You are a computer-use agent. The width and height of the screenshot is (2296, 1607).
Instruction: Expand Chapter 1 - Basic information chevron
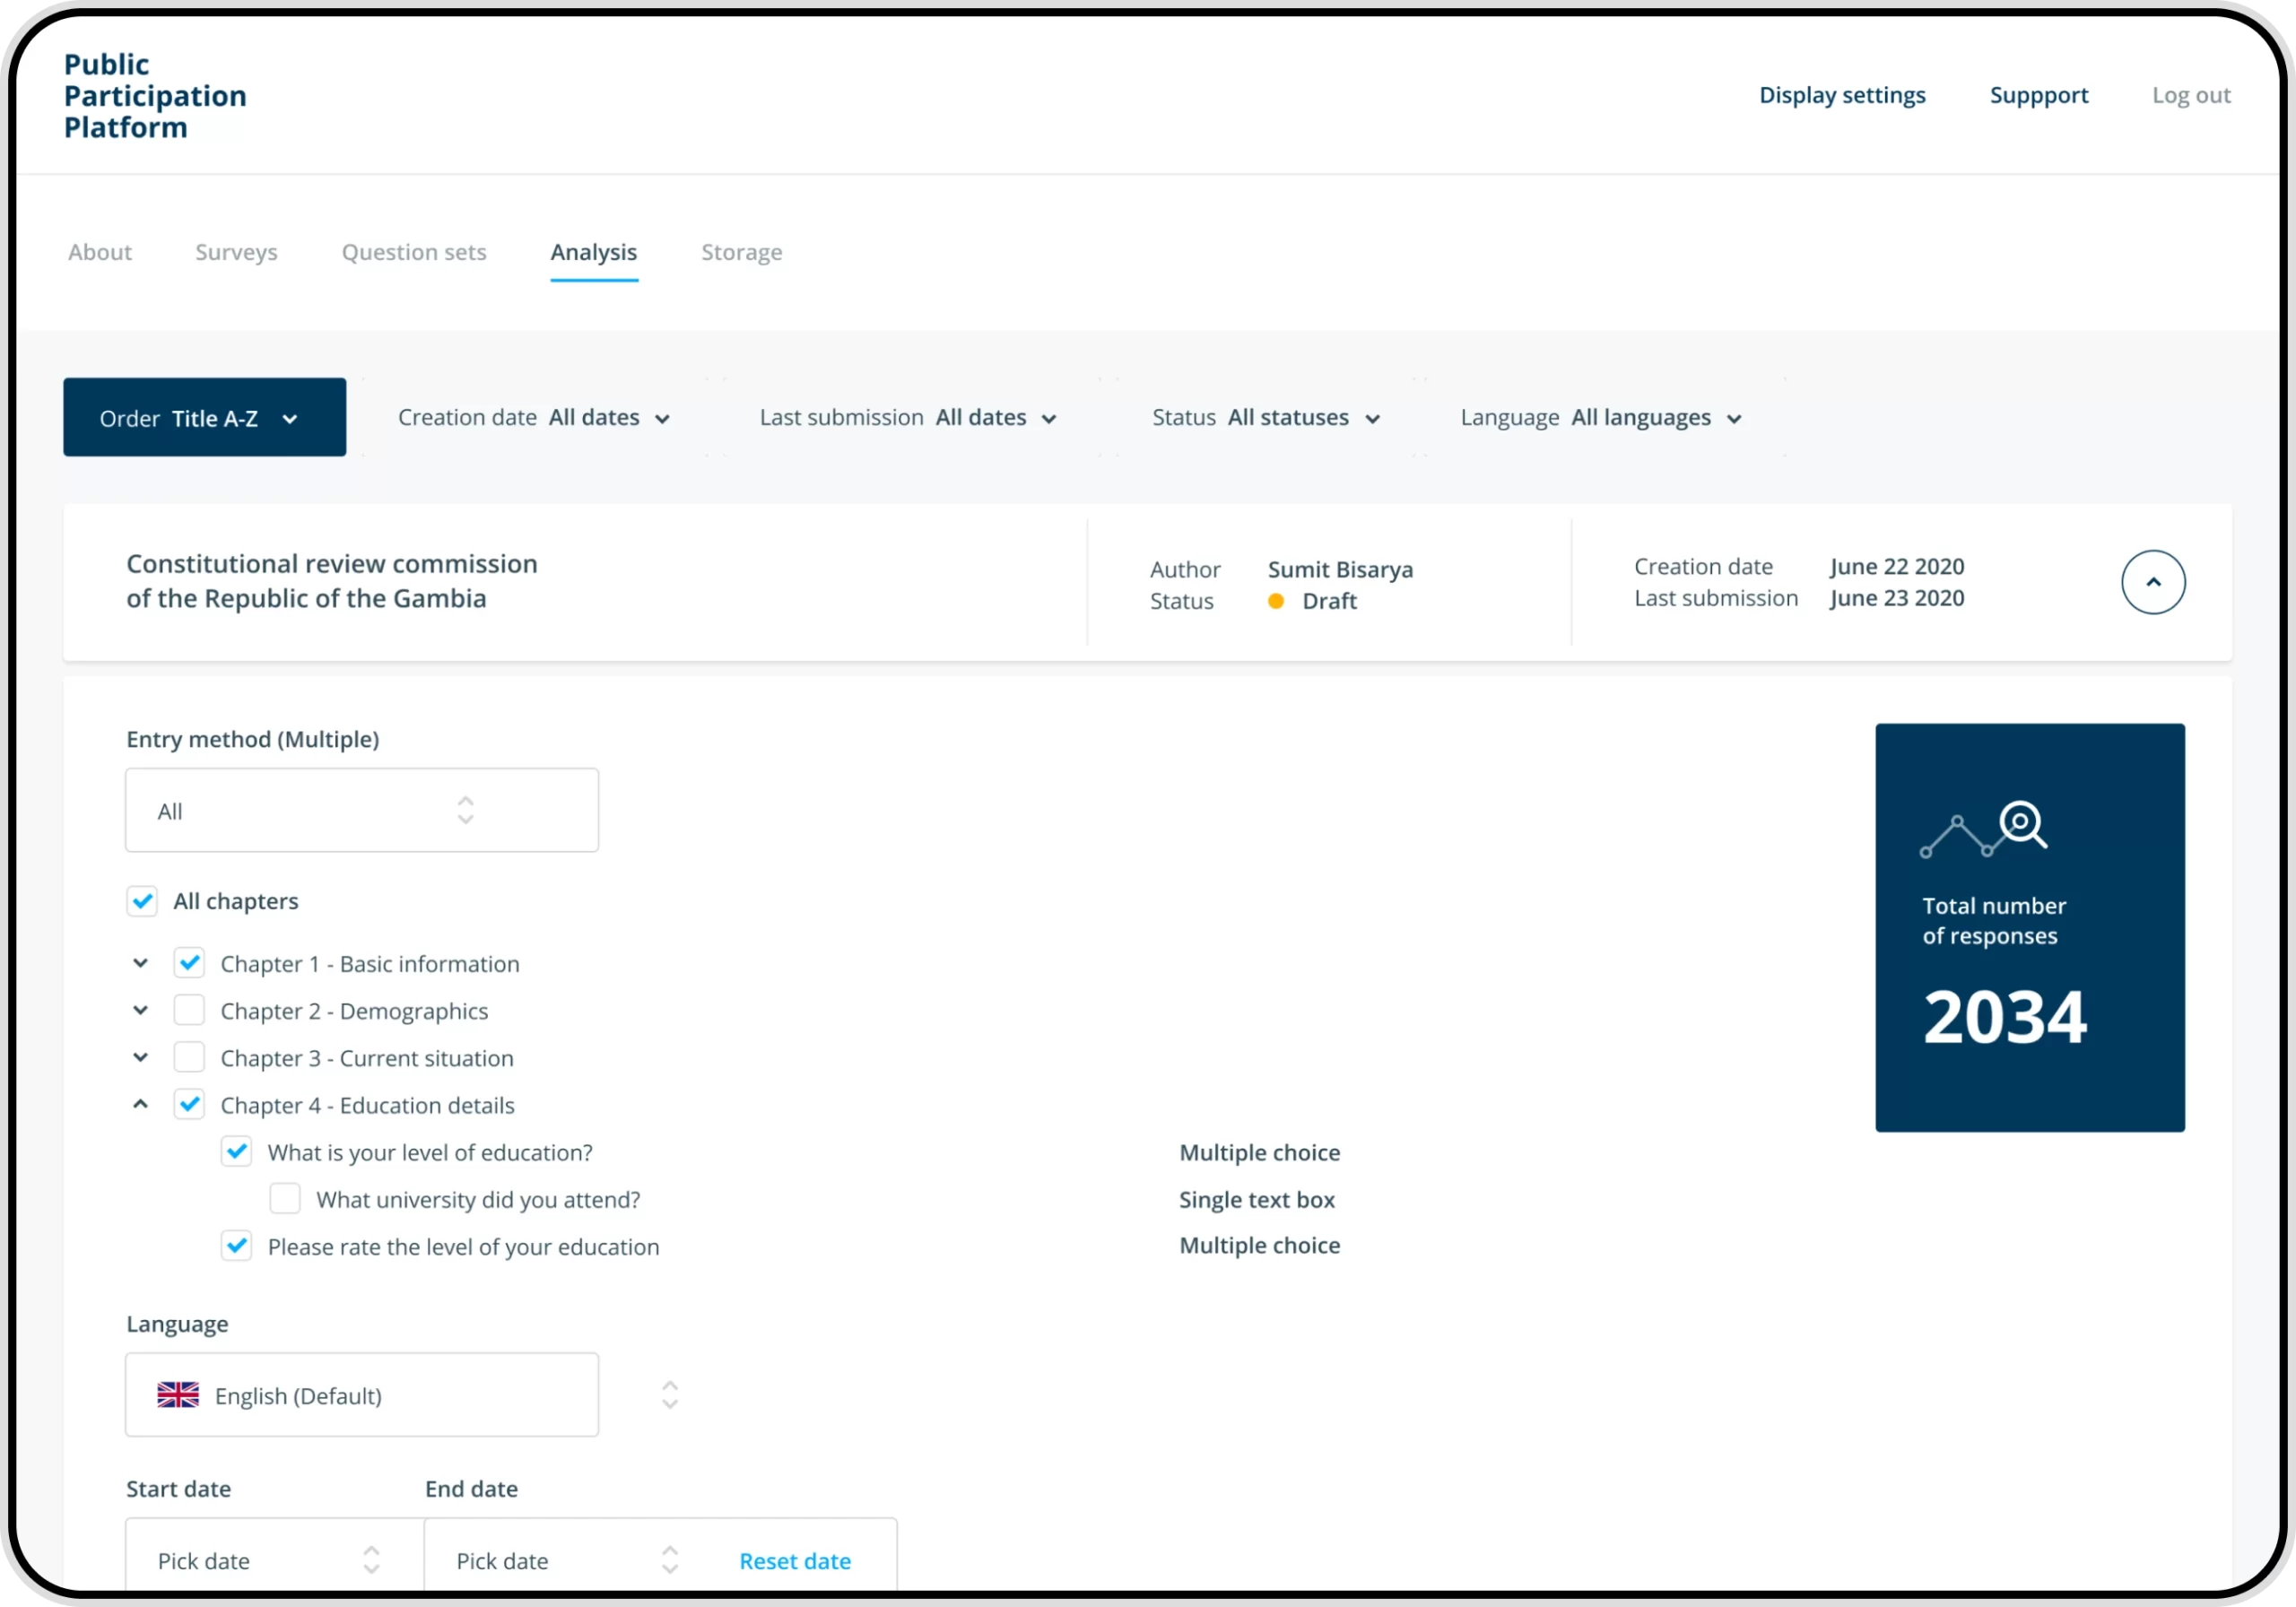coord(141,963)
